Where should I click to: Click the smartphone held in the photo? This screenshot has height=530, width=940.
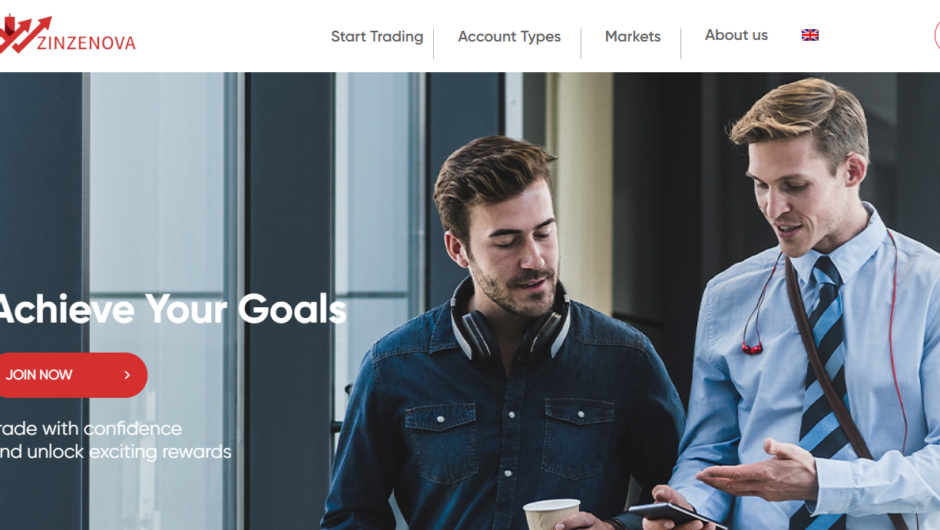click(674, 516)
